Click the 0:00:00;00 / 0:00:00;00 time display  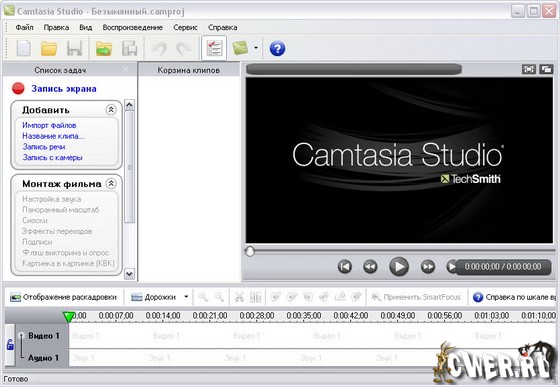pyautogui.click(x=502, y=266)
